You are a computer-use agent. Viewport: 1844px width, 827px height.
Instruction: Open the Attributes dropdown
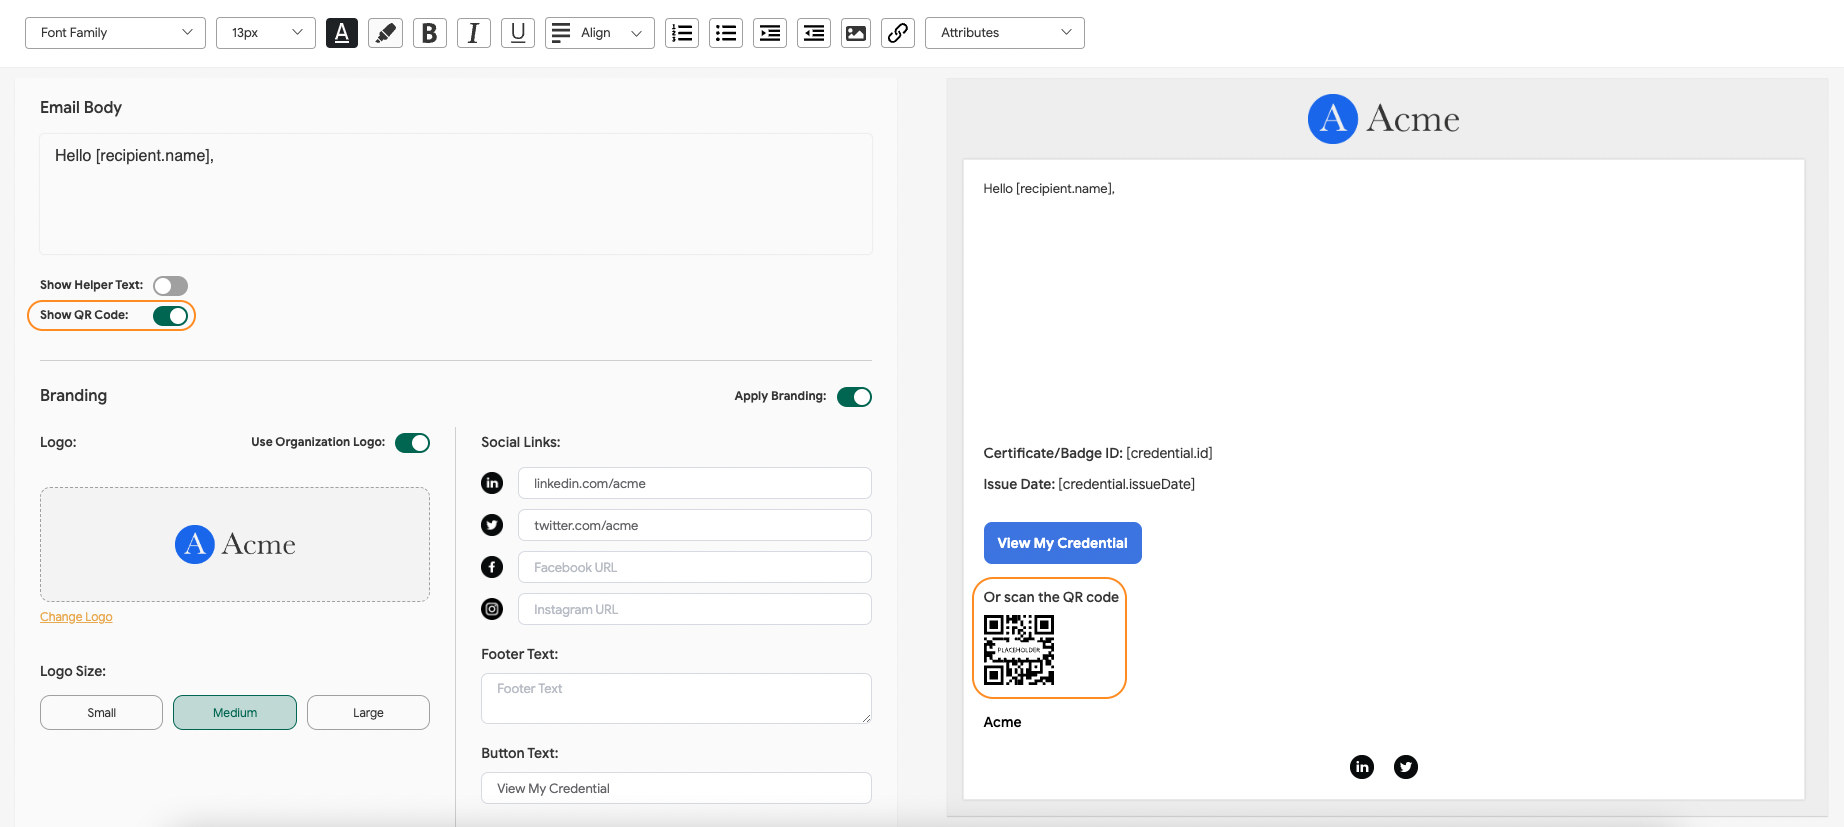tap(1005, 33)
